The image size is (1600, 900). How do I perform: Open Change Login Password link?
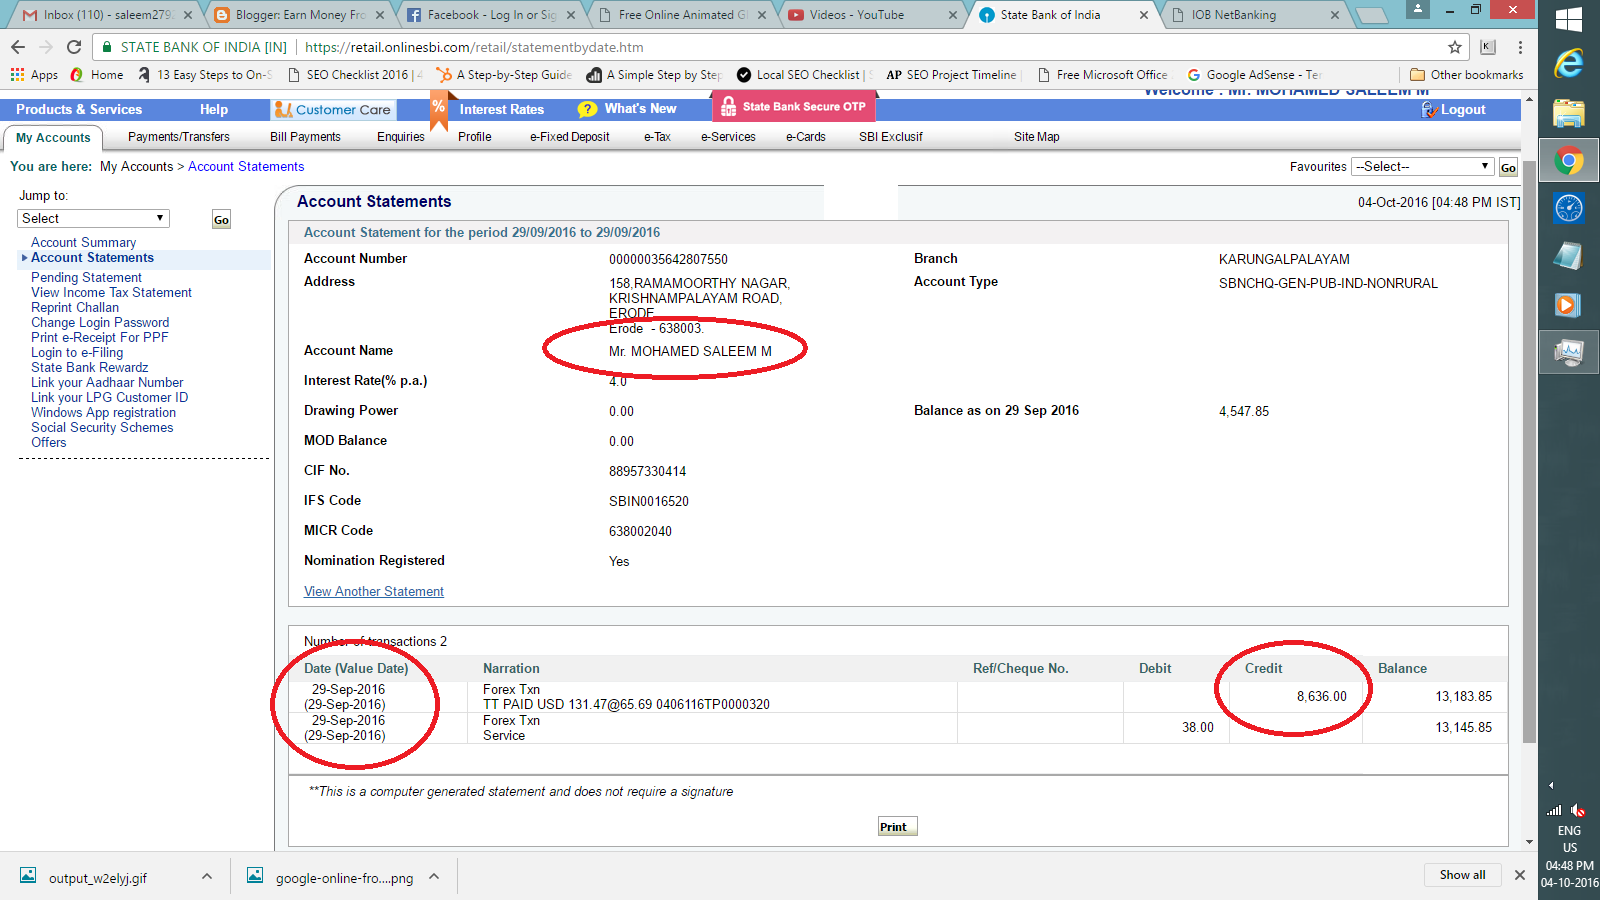[x=100, y=323]
